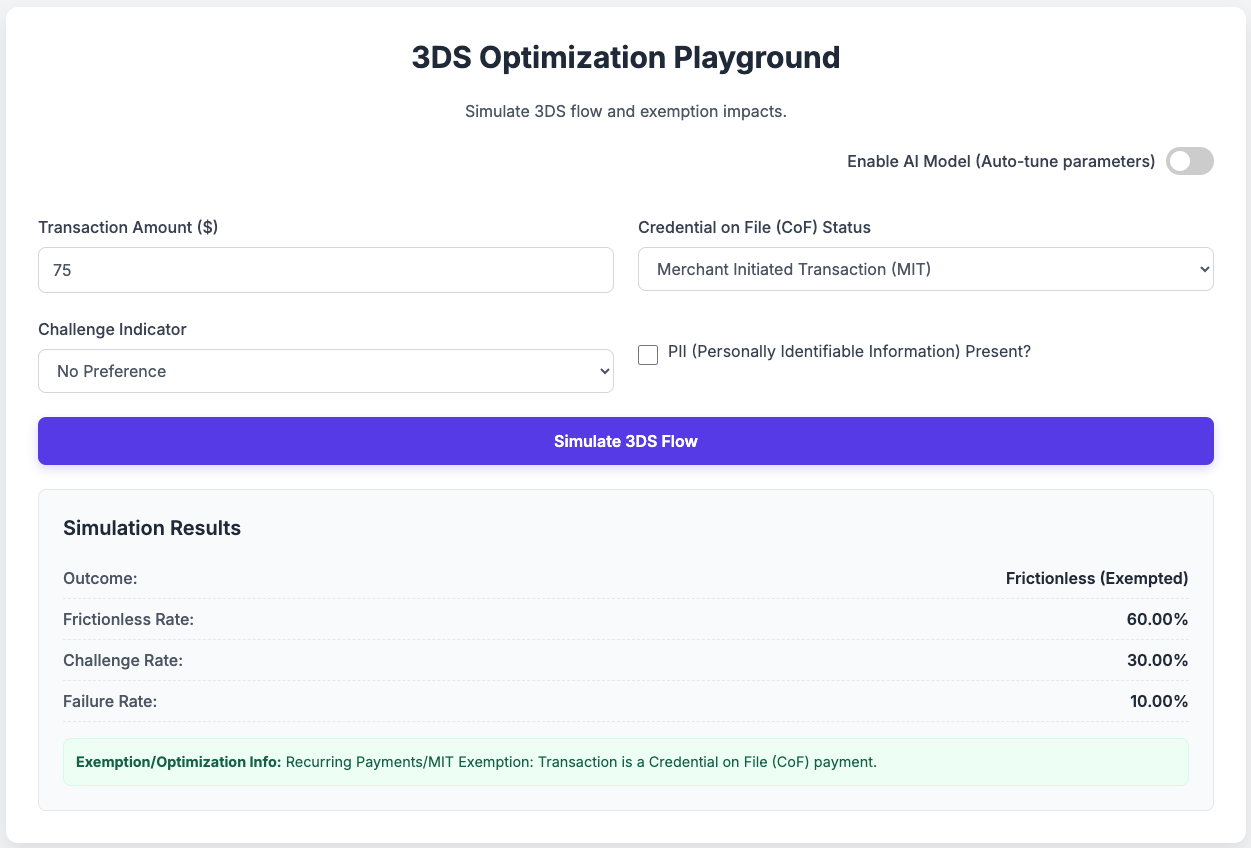This screenshot has height=848, width=1251.
Task: Click the 60.00% Frictionless Rate value
Action: 1157,619
